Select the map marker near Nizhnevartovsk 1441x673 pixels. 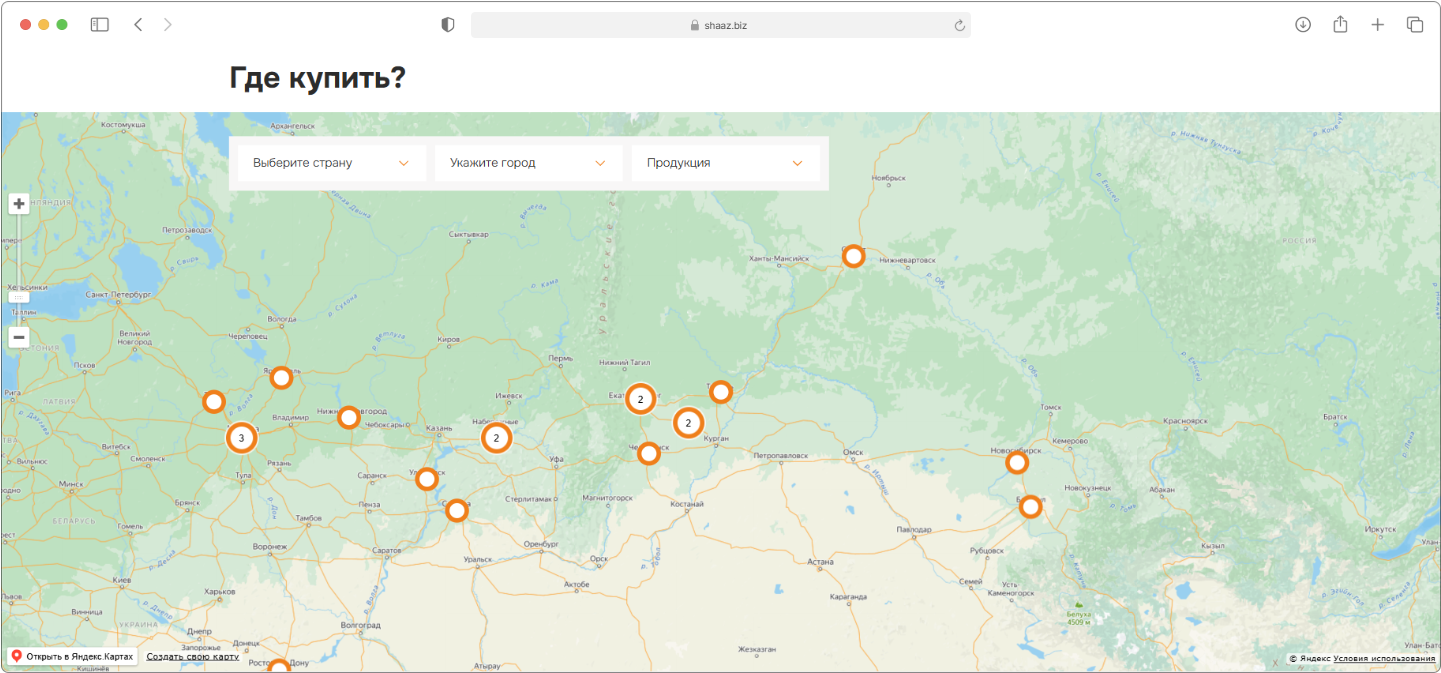[853, 257]
